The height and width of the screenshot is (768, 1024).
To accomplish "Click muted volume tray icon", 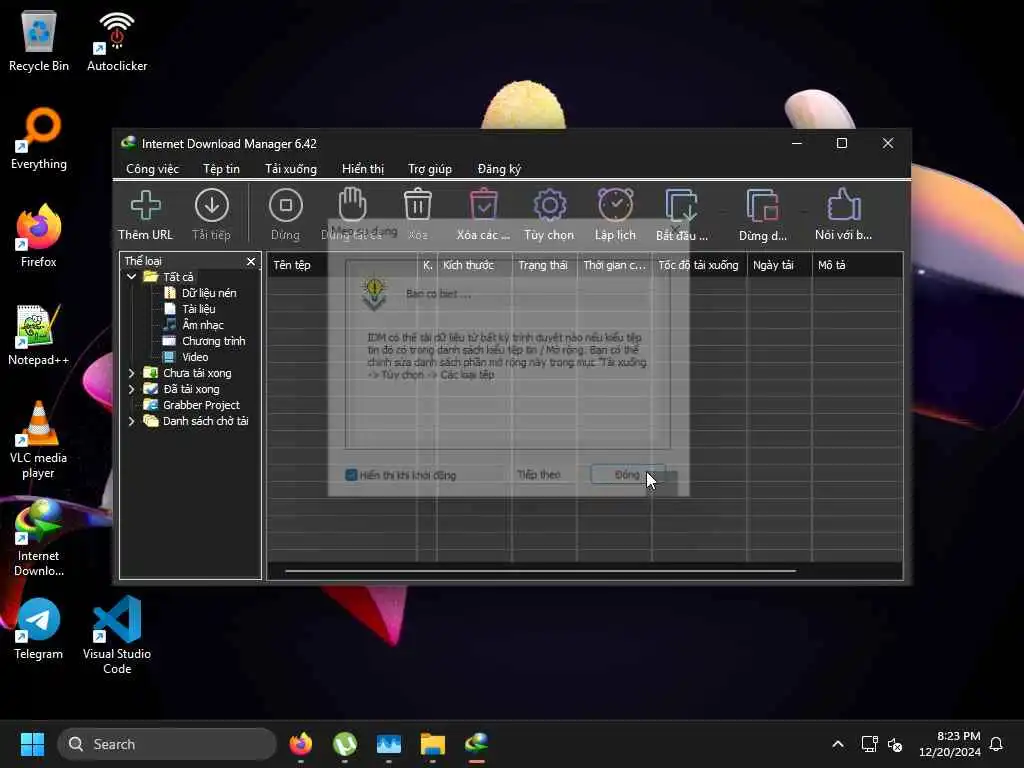I will [x=895, y=744].
